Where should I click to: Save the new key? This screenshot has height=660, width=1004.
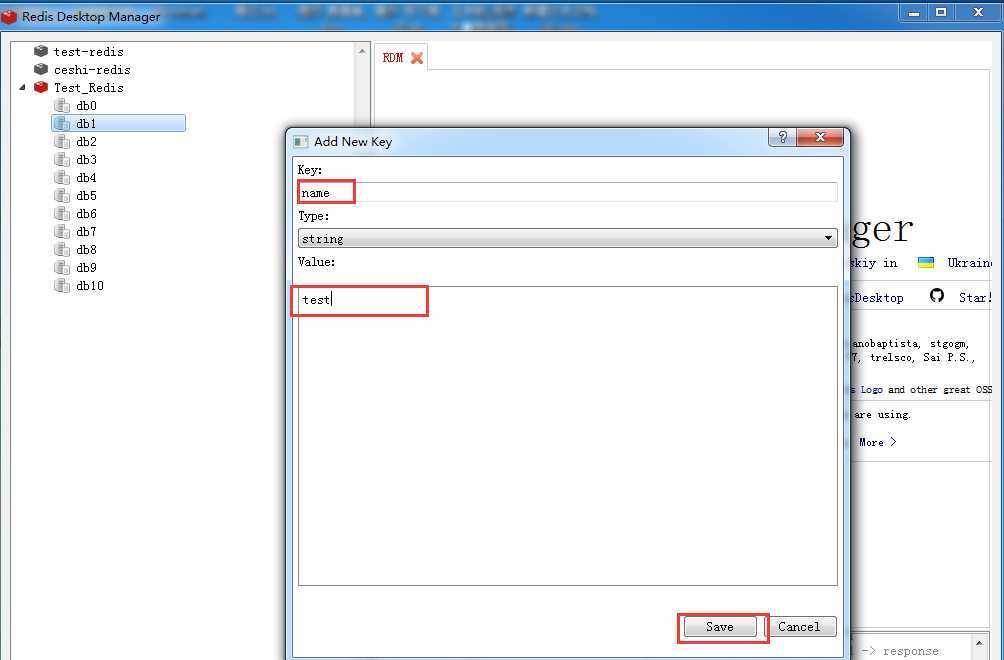[x=720, y=627]
